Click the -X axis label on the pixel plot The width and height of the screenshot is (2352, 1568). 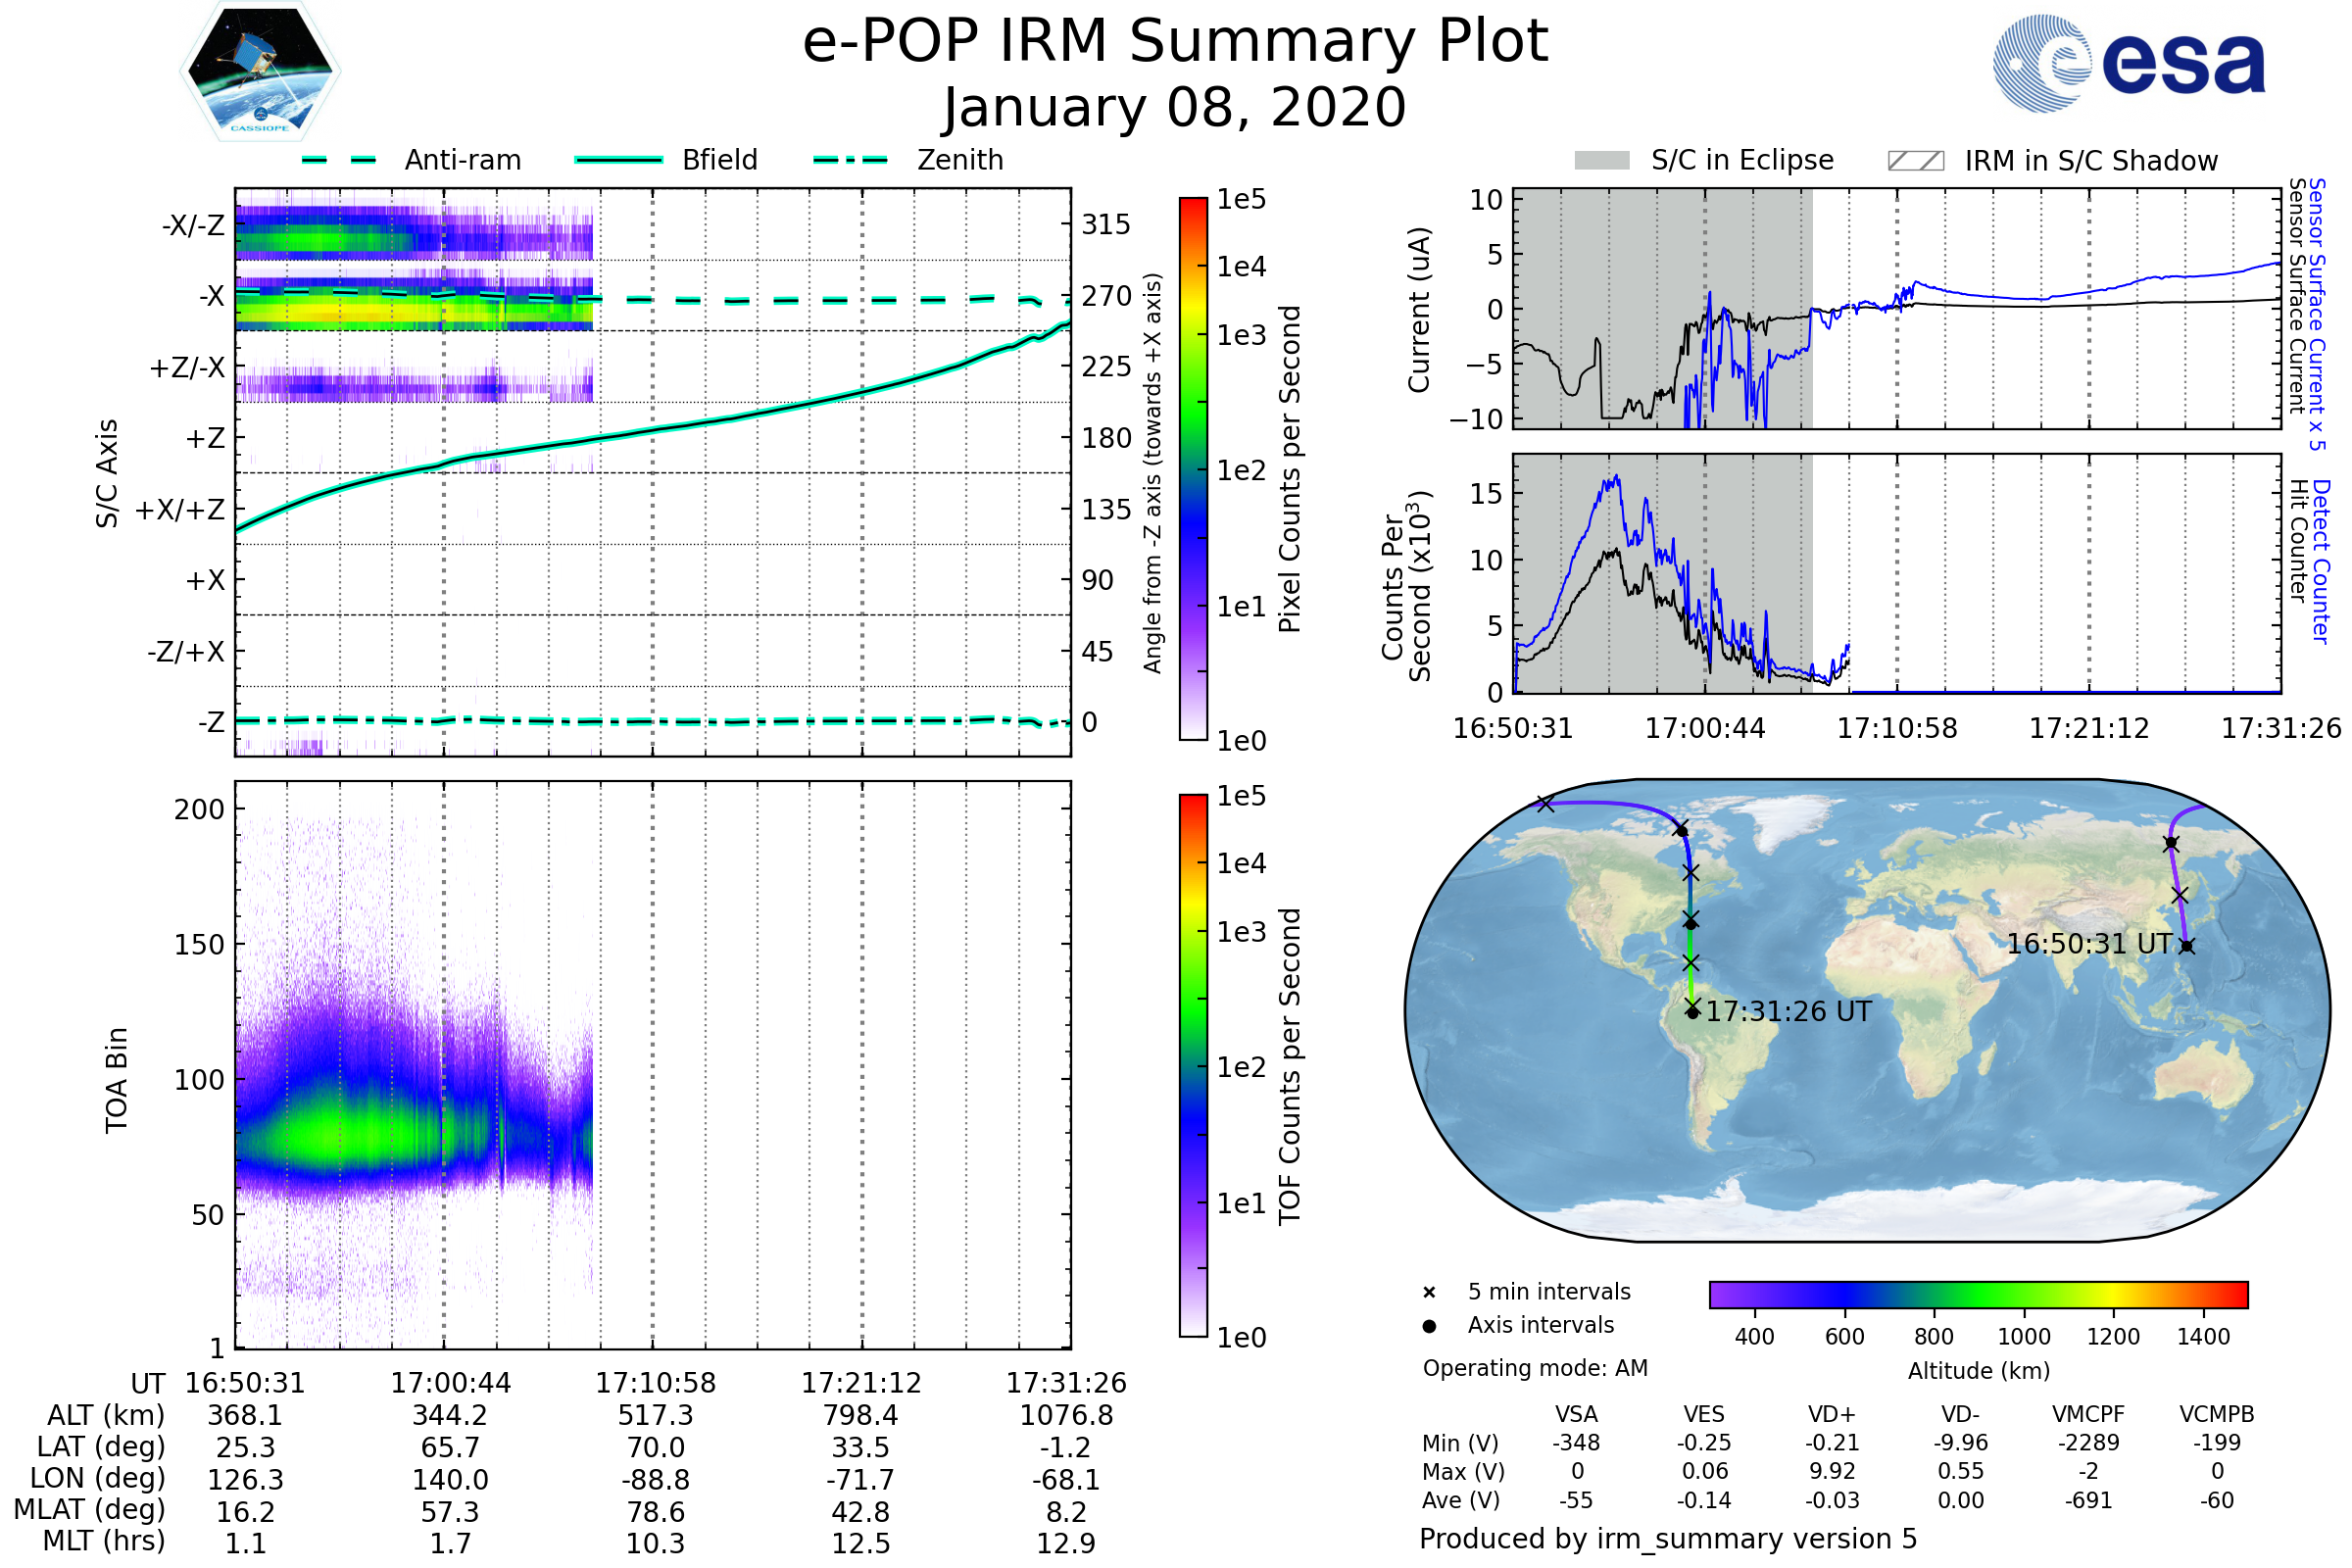[x=211, y=296]
